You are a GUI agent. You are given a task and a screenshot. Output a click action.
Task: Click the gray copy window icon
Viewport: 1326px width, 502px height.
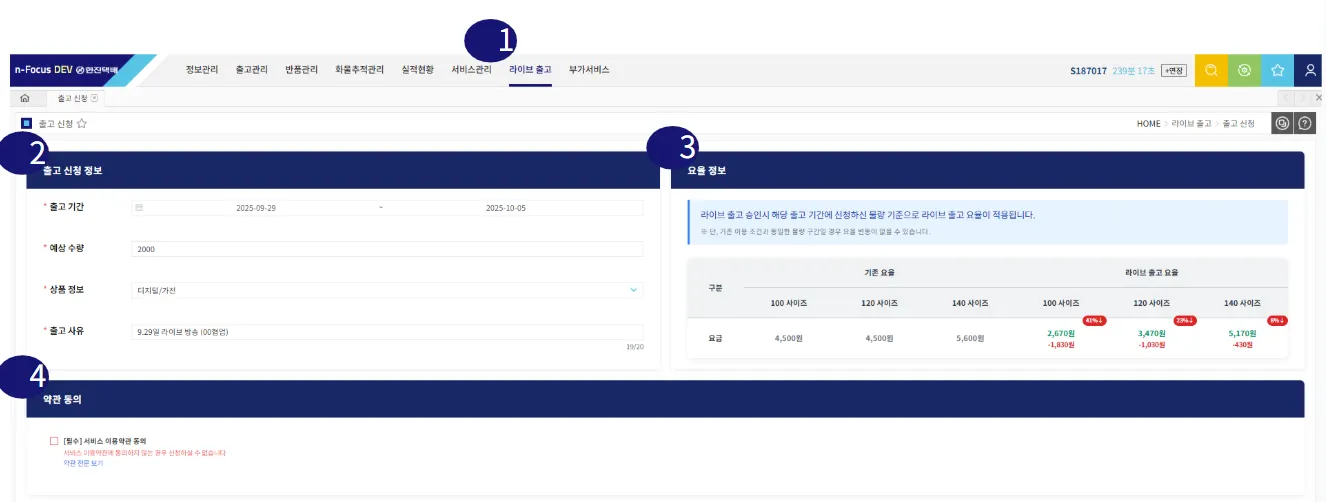click(1281, 123)
